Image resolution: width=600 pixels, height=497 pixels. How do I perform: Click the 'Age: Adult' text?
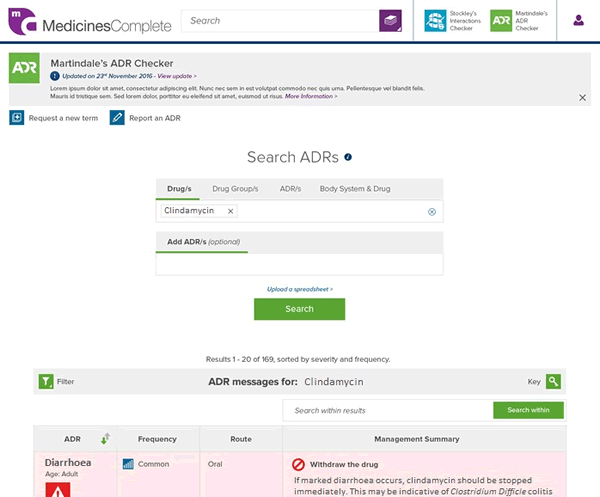[61, 474]
